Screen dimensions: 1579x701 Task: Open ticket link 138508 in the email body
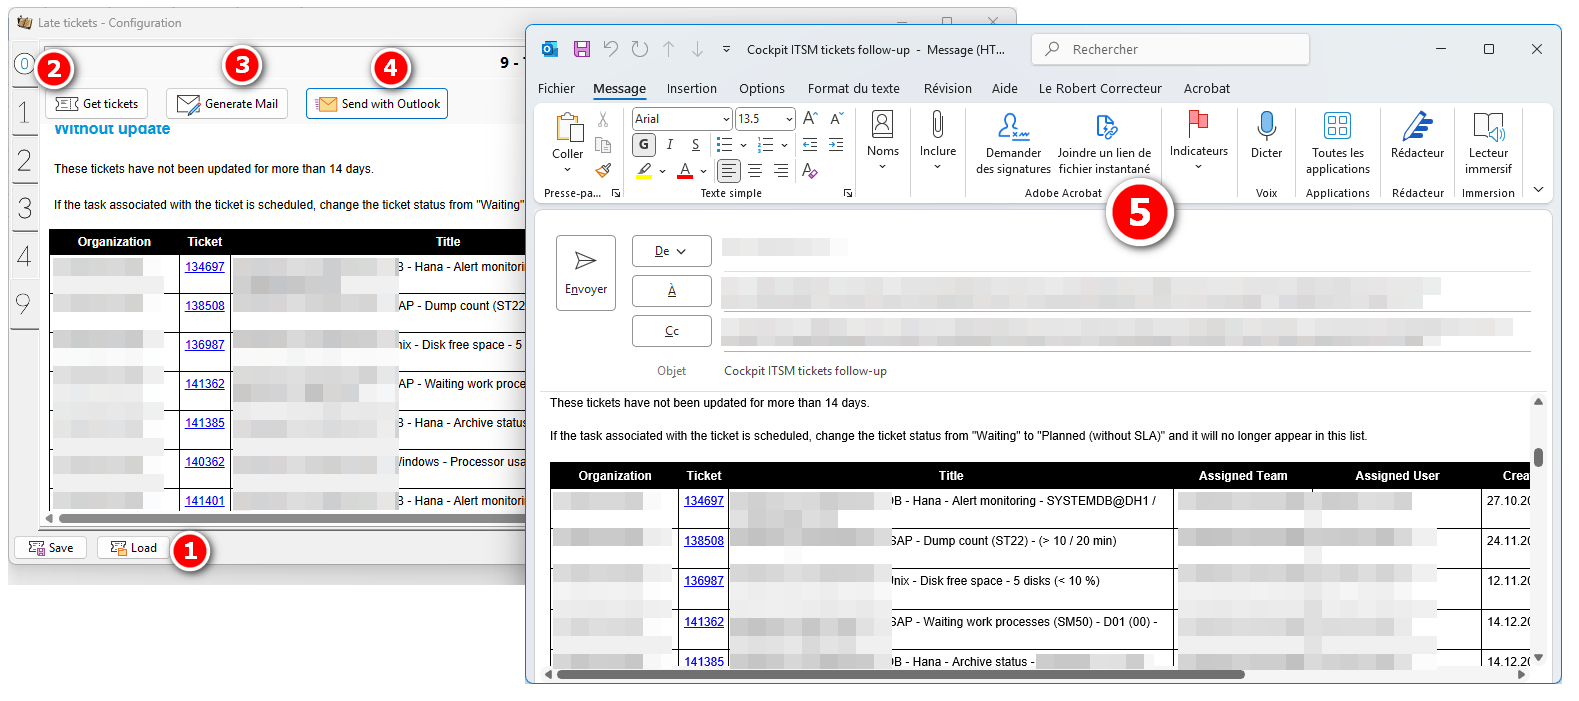703,541
